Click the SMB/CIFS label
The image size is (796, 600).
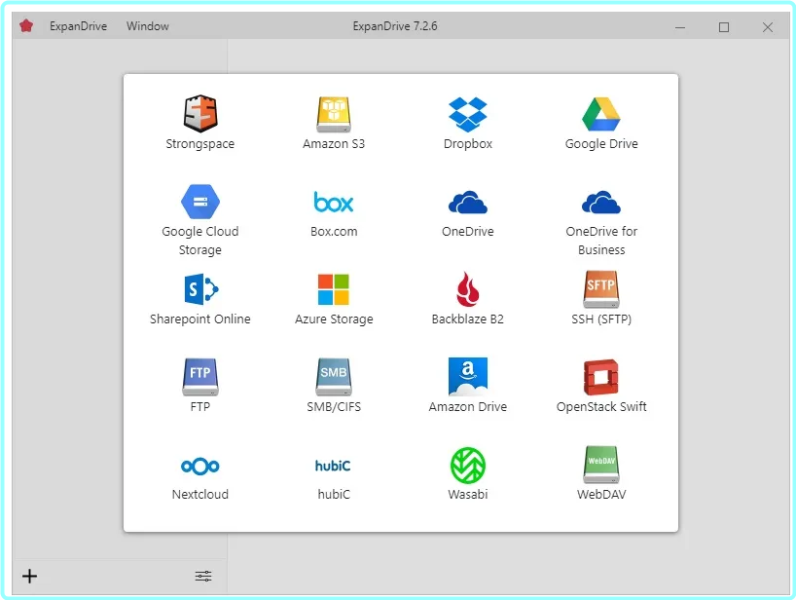click(334, 407)
